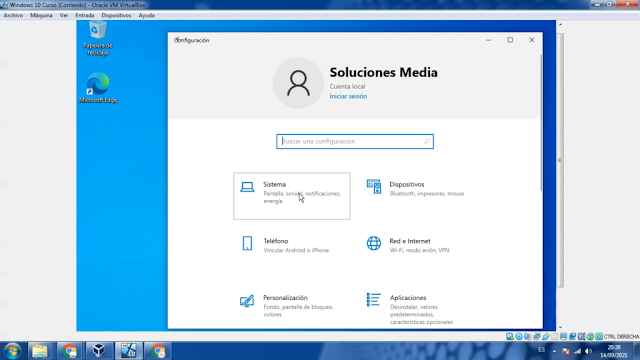Click the VirtualBox hard disk status icon
Viewport: 640px width, 360px height.
[510, 337]
